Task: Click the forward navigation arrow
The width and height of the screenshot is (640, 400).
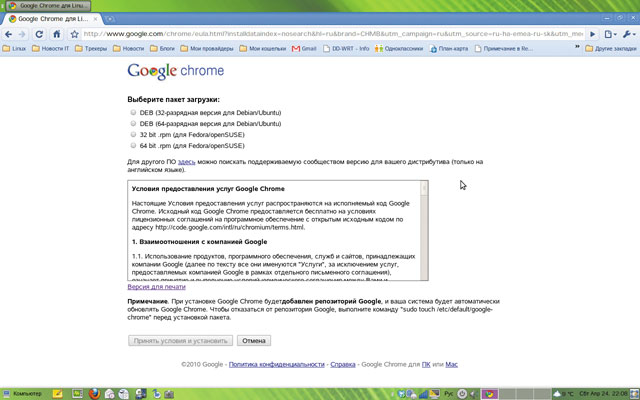Action: [22, 34]
